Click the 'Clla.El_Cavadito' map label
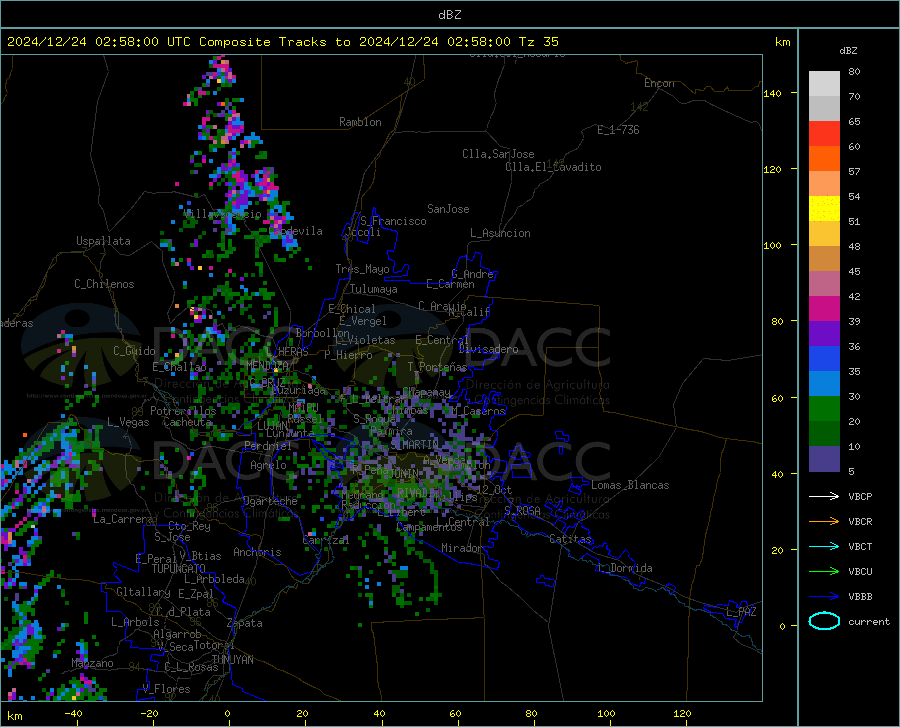The image size is (900, 727). tap(553, 167)
